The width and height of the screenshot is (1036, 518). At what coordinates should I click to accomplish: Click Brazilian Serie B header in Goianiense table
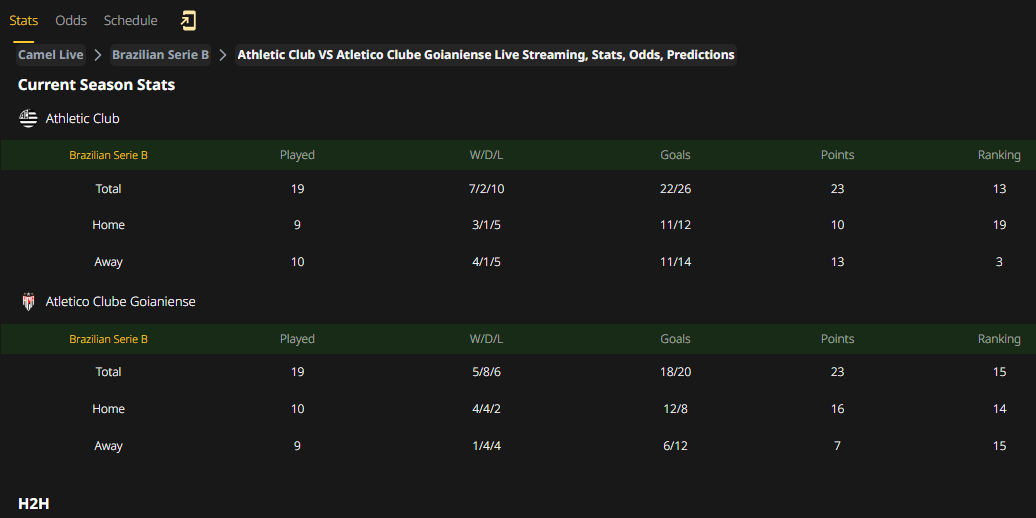tap(108, 339)
